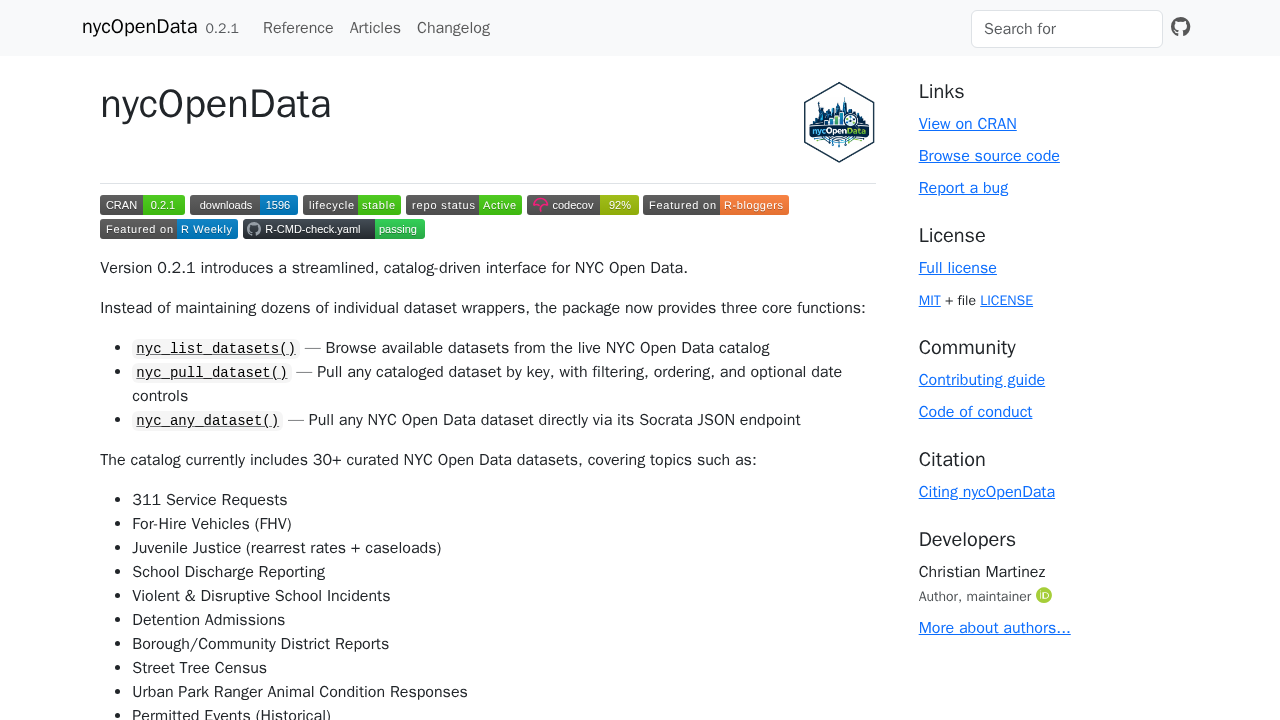Click 'Violent & Disruptive School Incidents' item
1280x720 pixels.
point(261,596)
